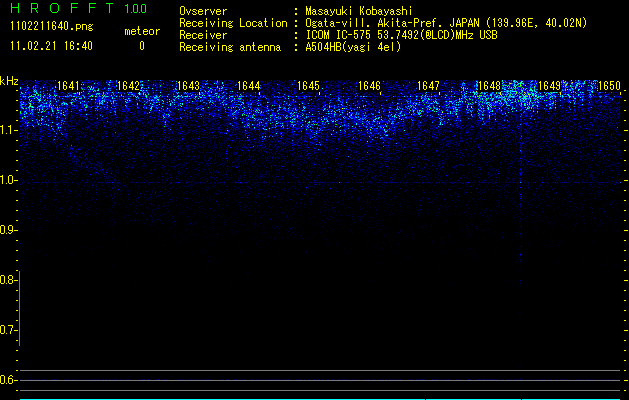This screenshot has height=400, width=629.
Task: Click the Receiver field label
Action: 203,35
